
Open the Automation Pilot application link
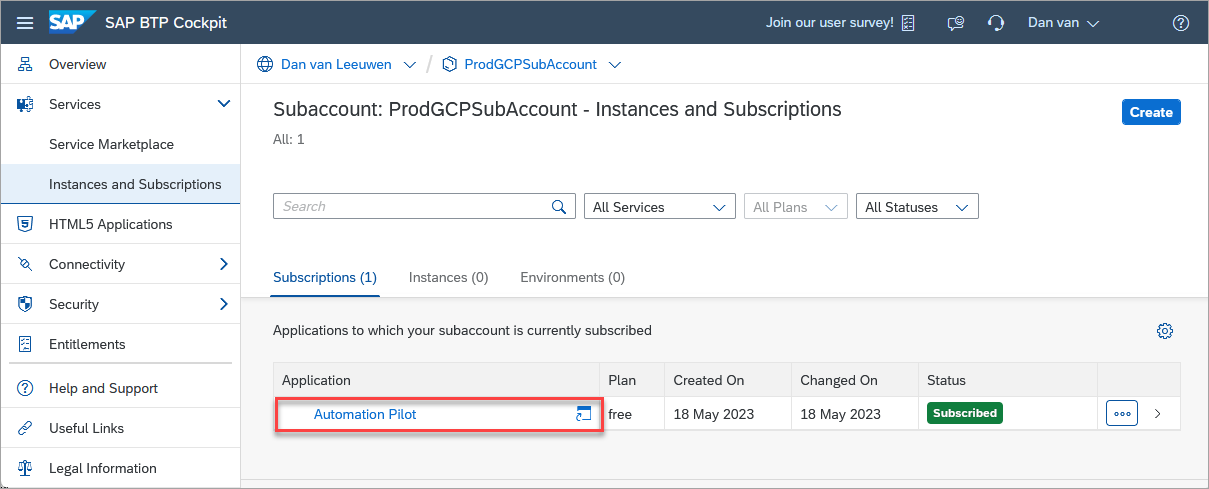coord(365,414)
